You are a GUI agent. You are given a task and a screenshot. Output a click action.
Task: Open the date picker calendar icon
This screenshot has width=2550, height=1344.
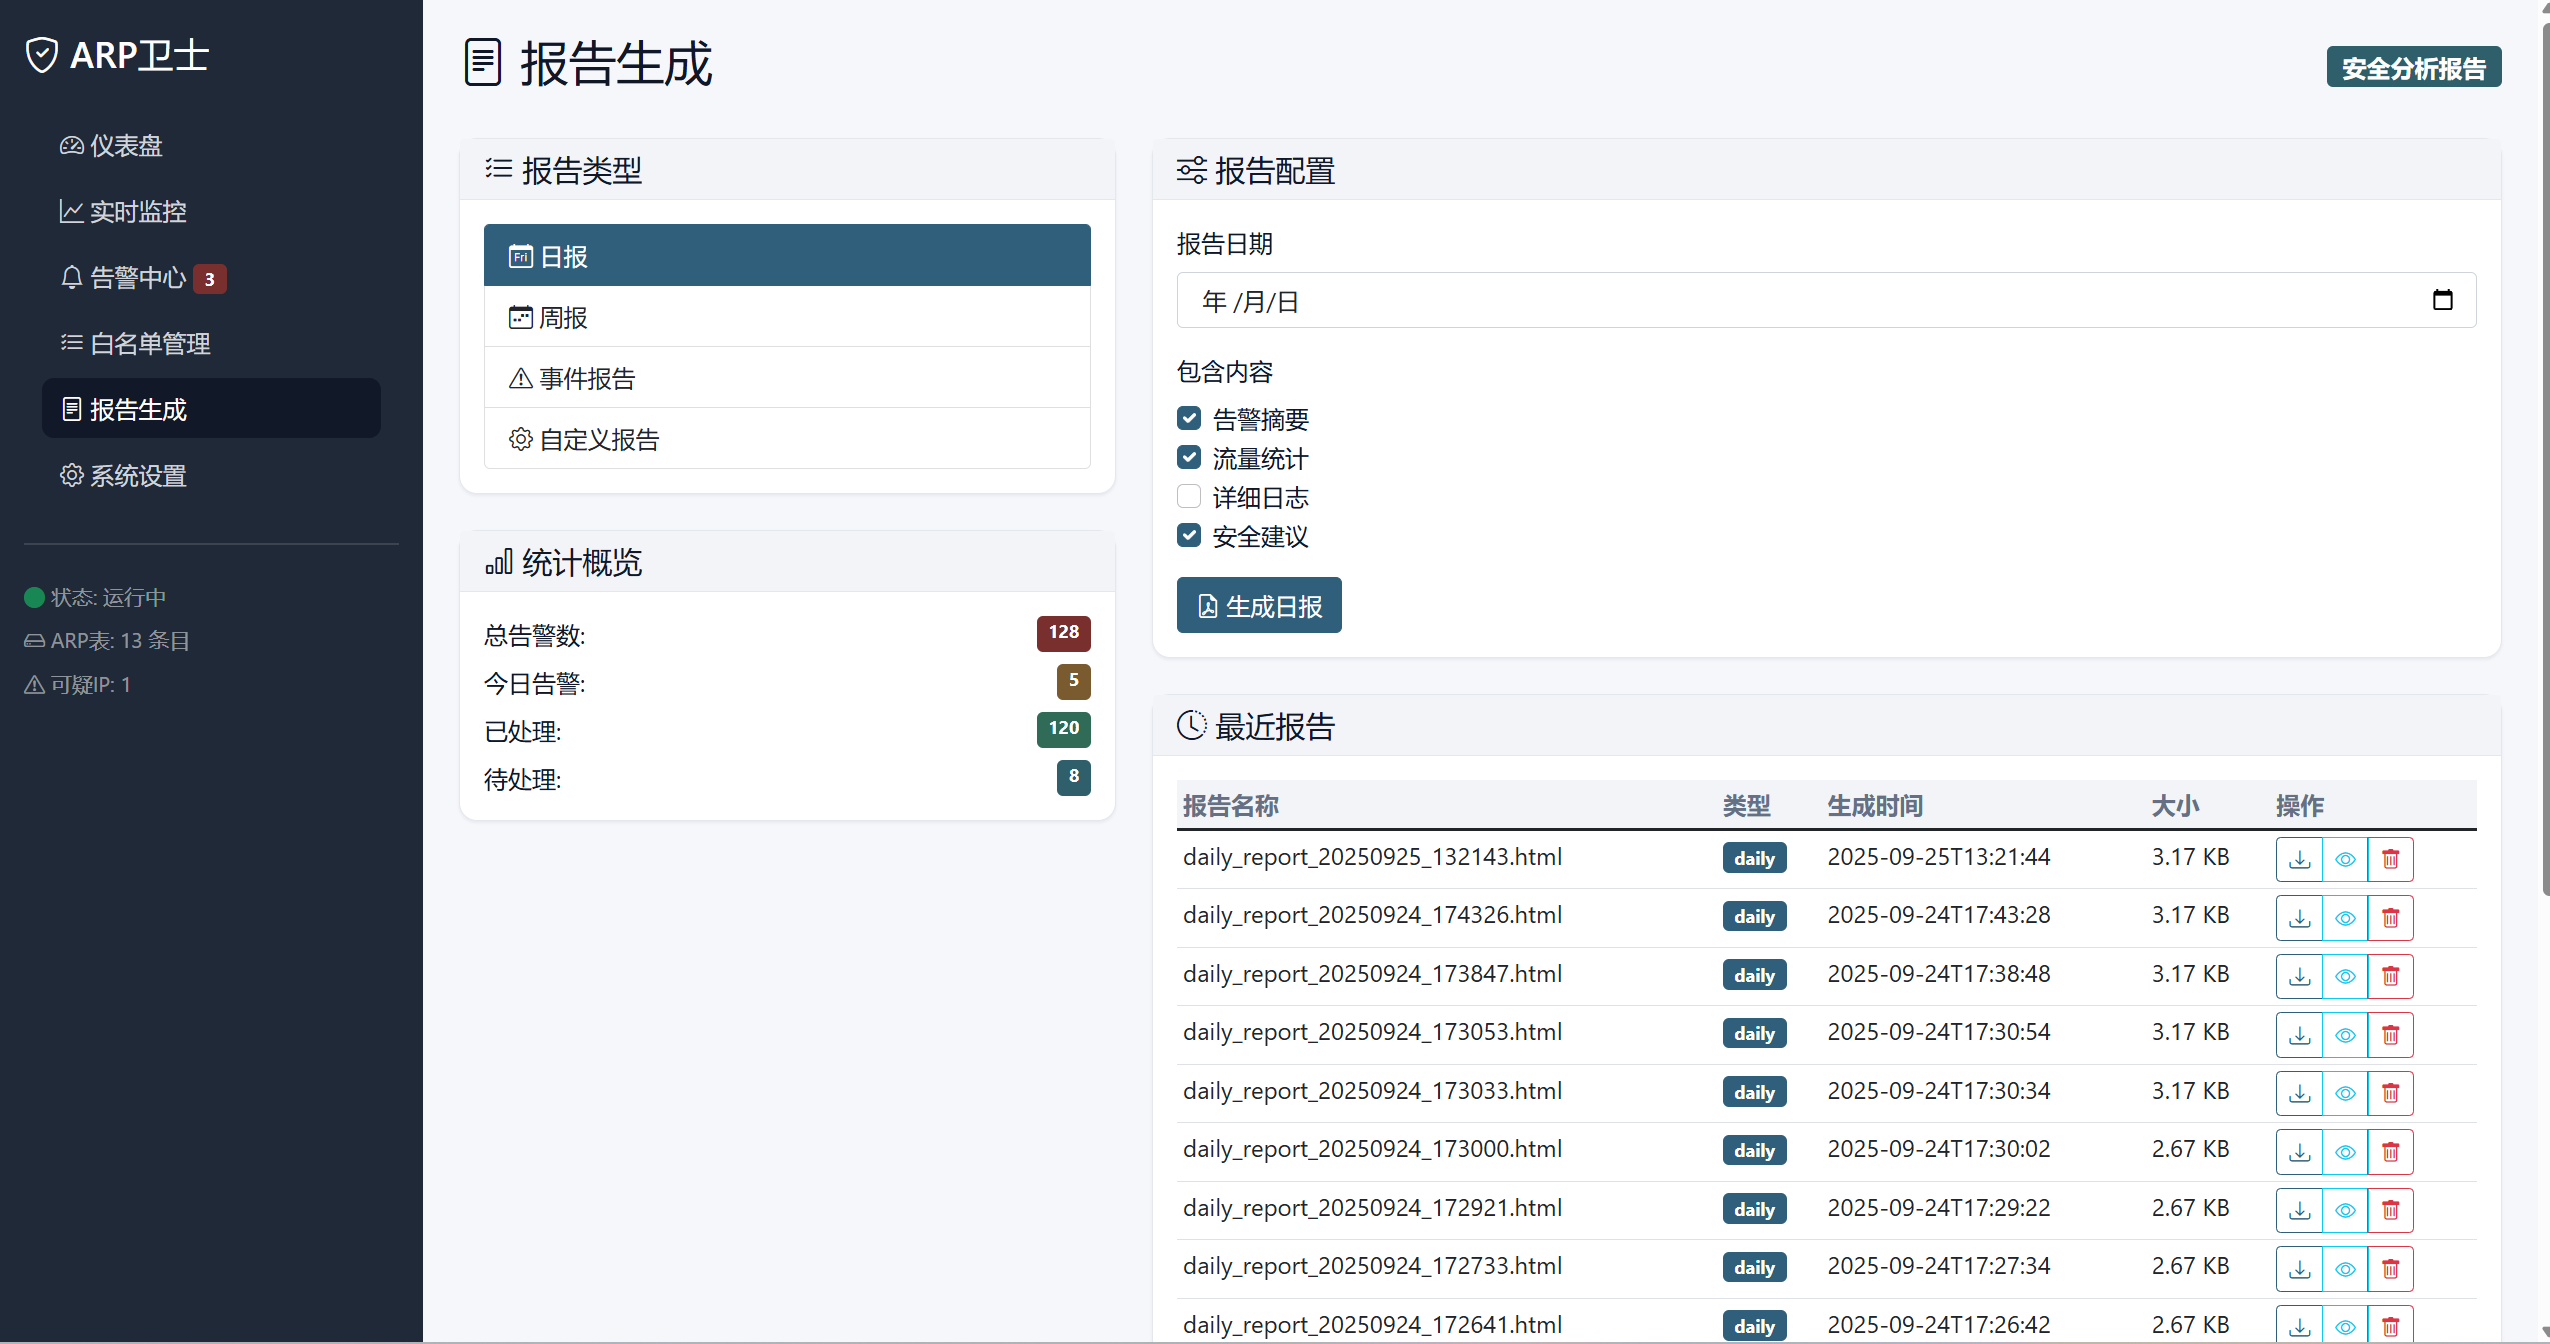click(x=2442, y=300)
